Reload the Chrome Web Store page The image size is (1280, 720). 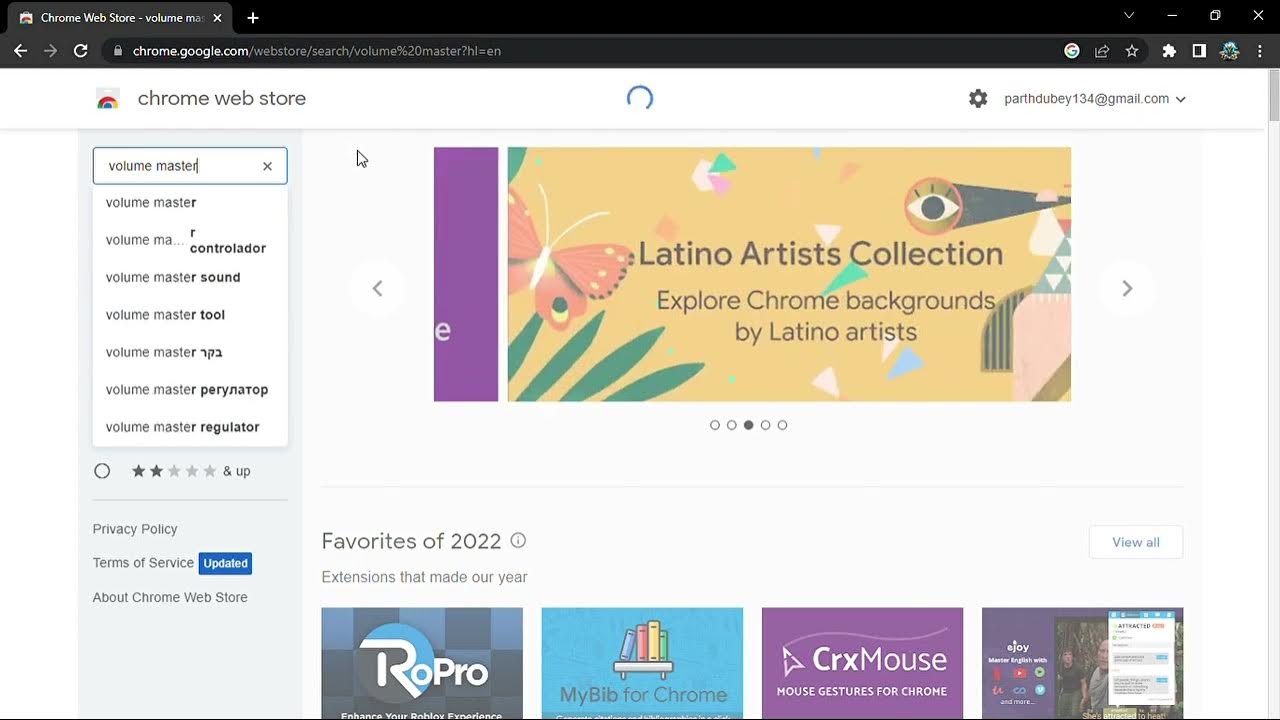(81, 51)
